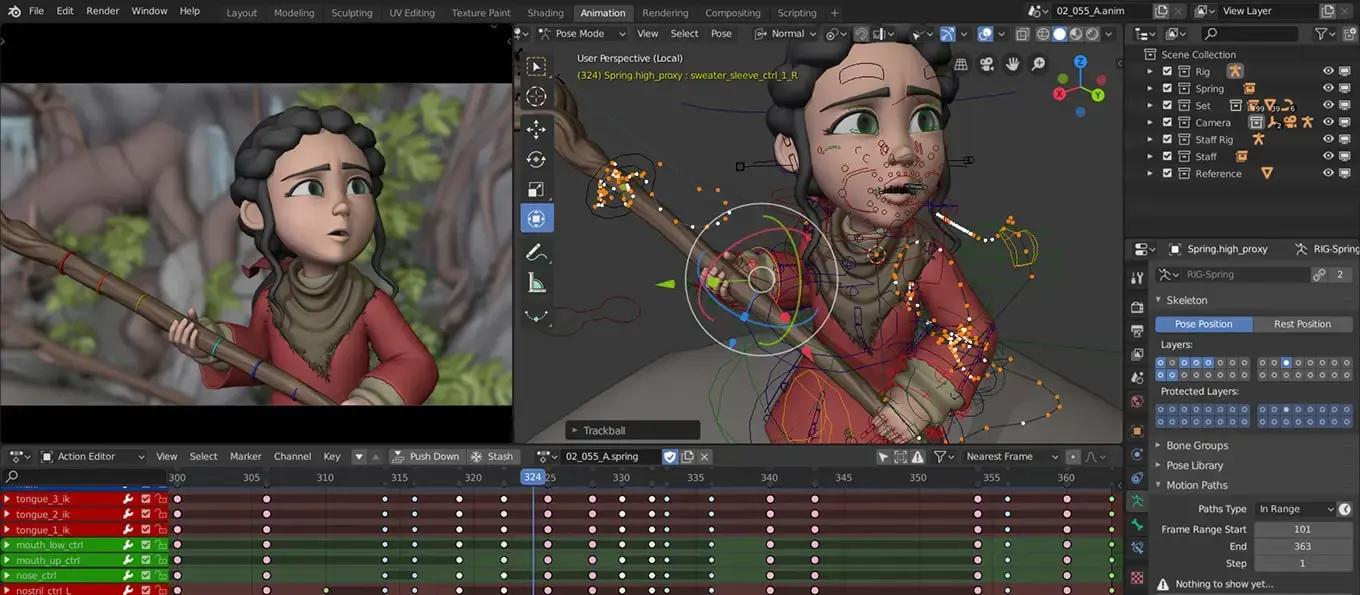Switch to the Rendering workspace tab
Screen dimensions: 1360x595
click(x=665, y=13)
